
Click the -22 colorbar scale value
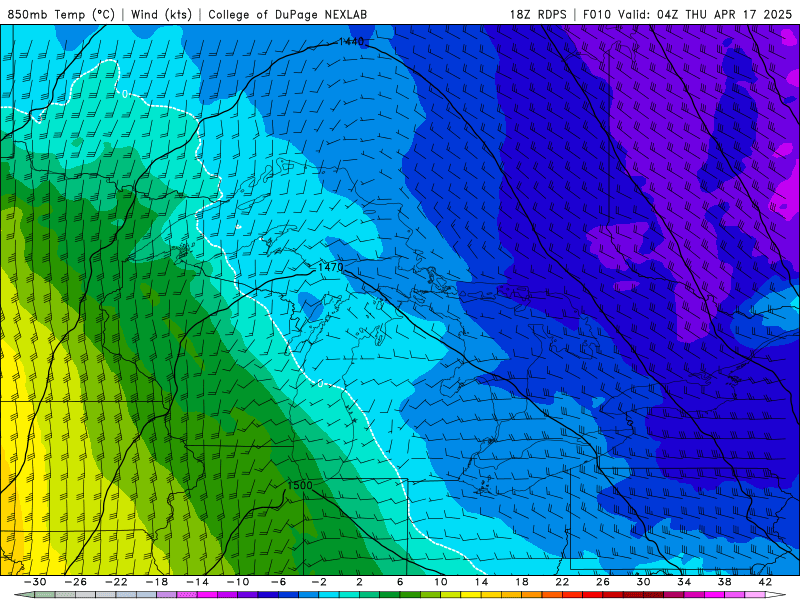pyautogui.click(x=116, y=582)
